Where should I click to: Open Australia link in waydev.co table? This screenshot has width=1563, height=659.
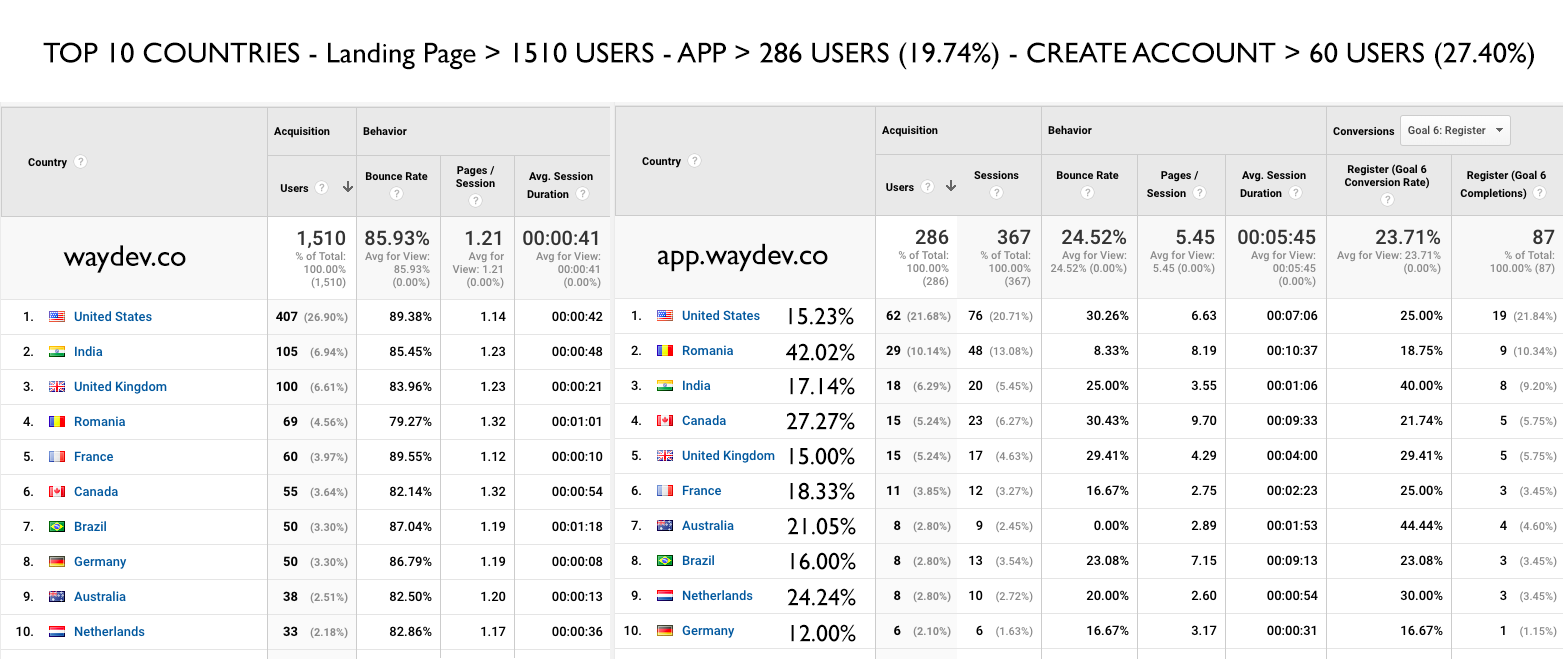[x=100, y=597]
